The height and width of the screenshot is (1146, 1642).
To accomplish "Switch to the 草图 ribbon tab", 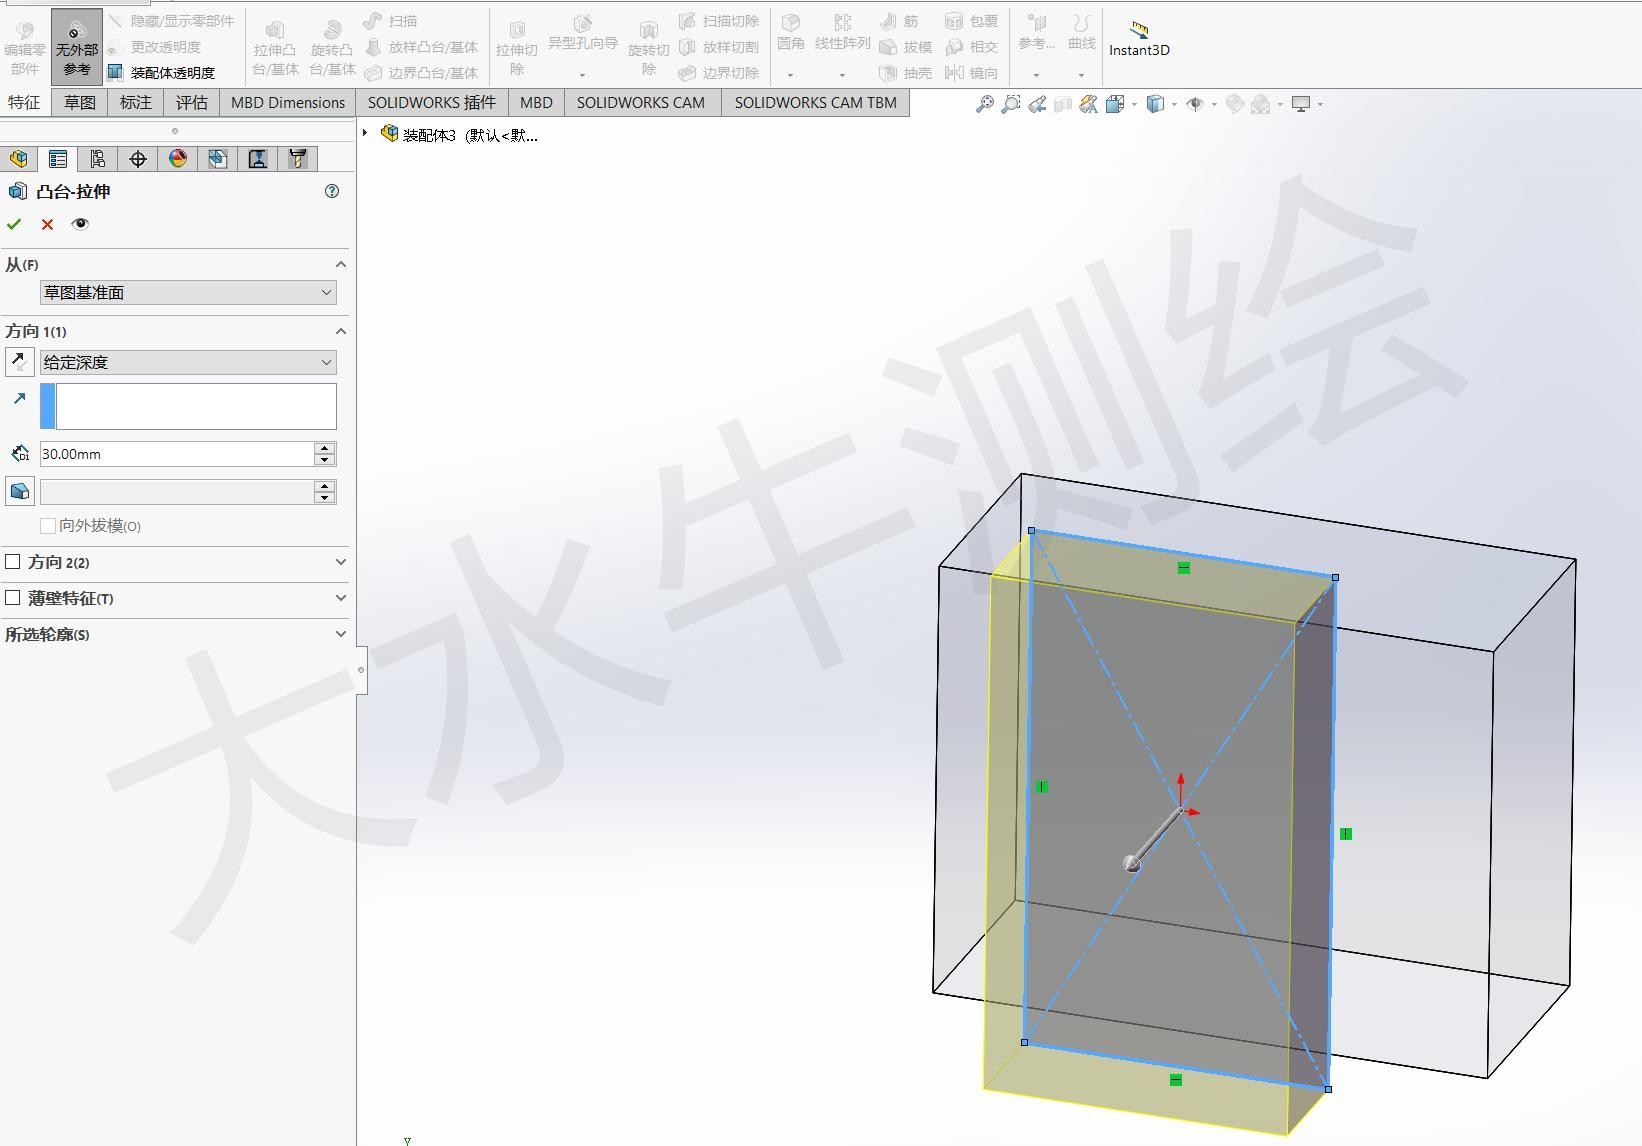I will click(x=80, y=102).
